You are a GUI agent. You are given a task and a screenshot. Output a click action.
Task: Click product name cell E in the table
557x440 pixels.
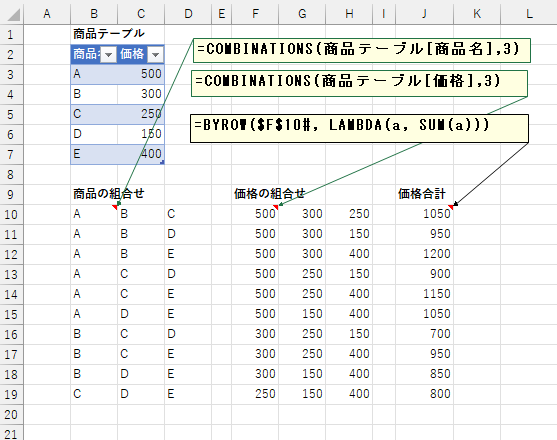(x=94, y=154)
